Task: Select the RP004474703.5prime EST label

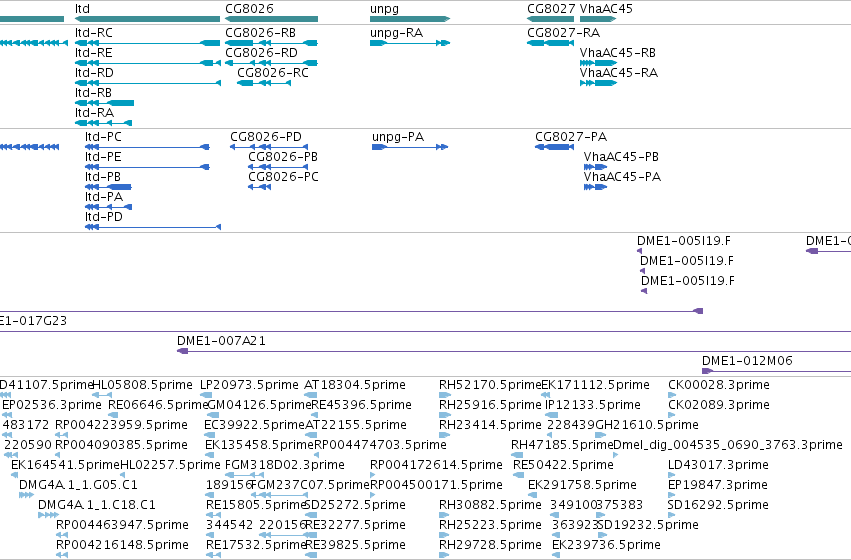Action: click(380, 445)
